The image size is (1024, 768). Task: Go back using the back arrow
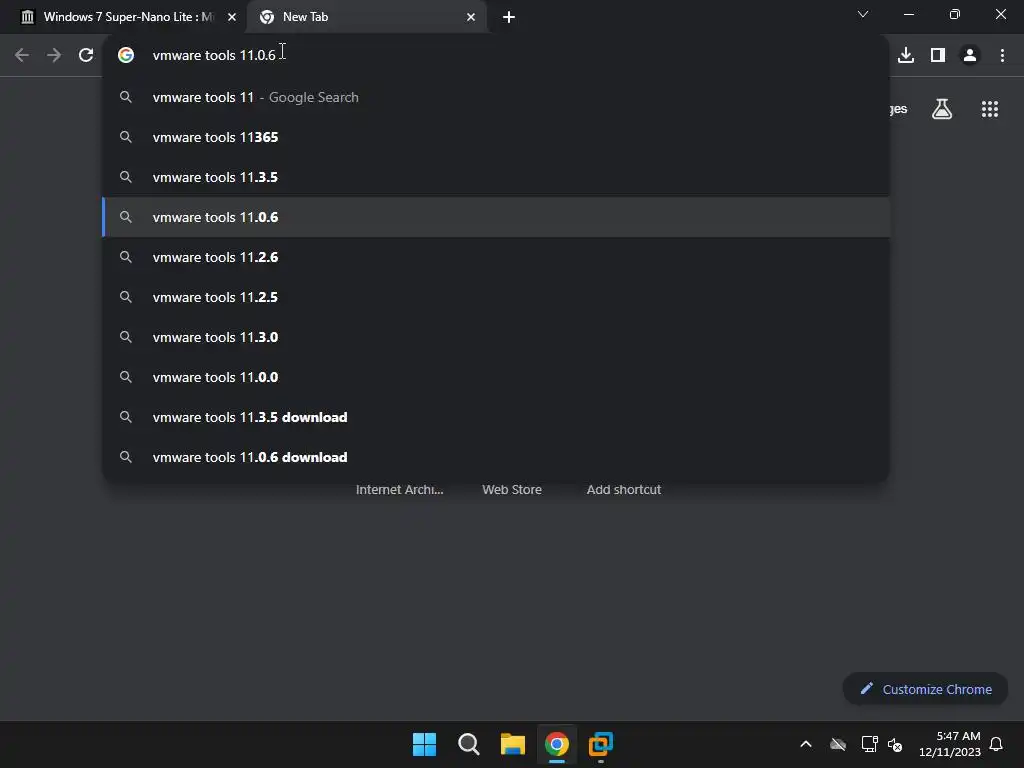click(x=22, y=55)
